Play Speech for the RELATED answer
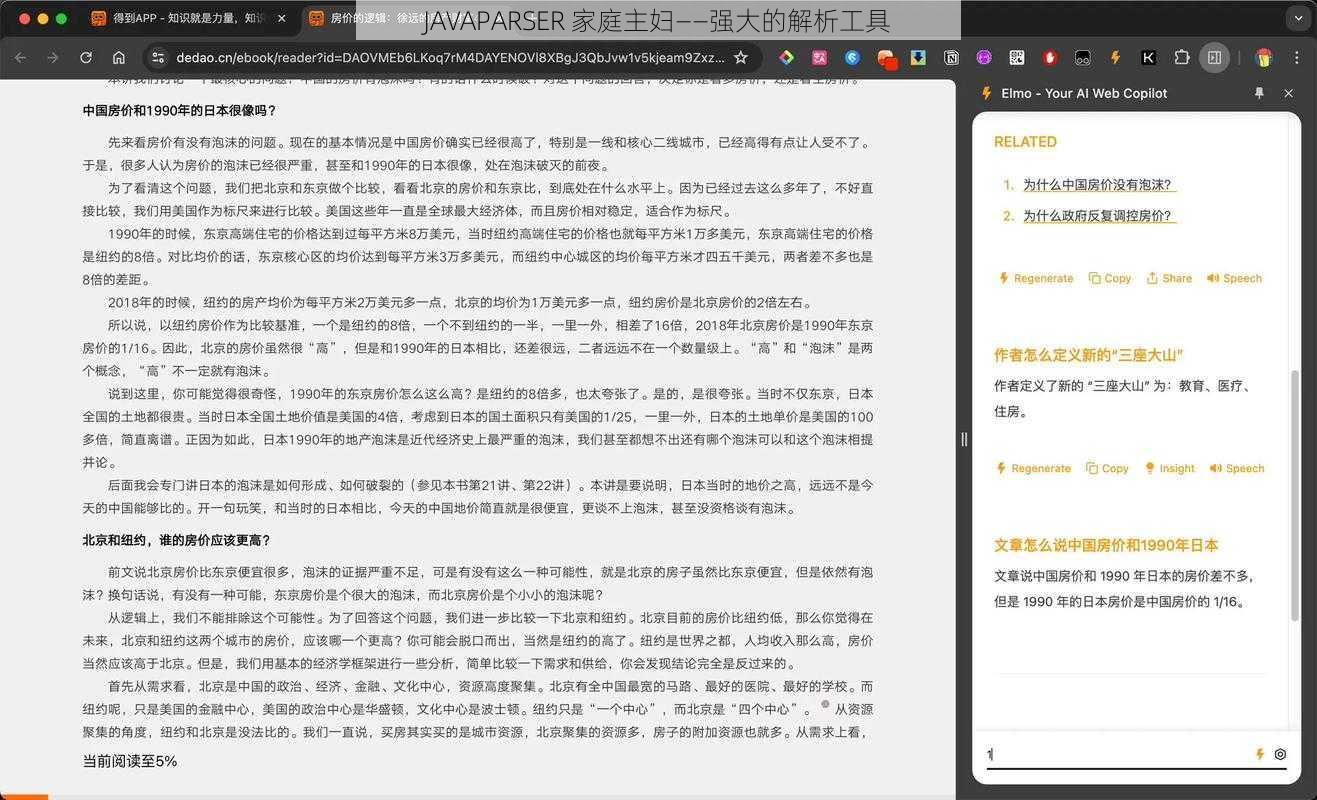 [1234, 278]
